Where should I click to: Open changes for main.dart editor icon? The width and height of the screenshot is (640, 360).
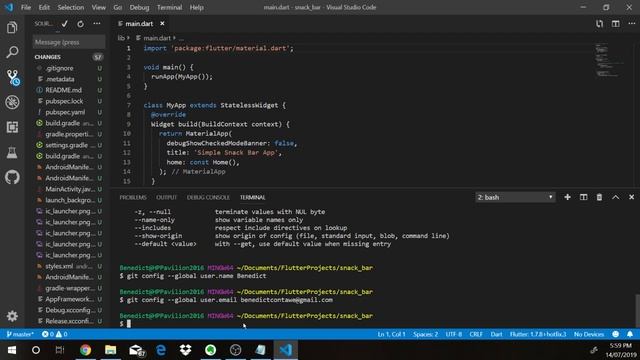point(599,24)
